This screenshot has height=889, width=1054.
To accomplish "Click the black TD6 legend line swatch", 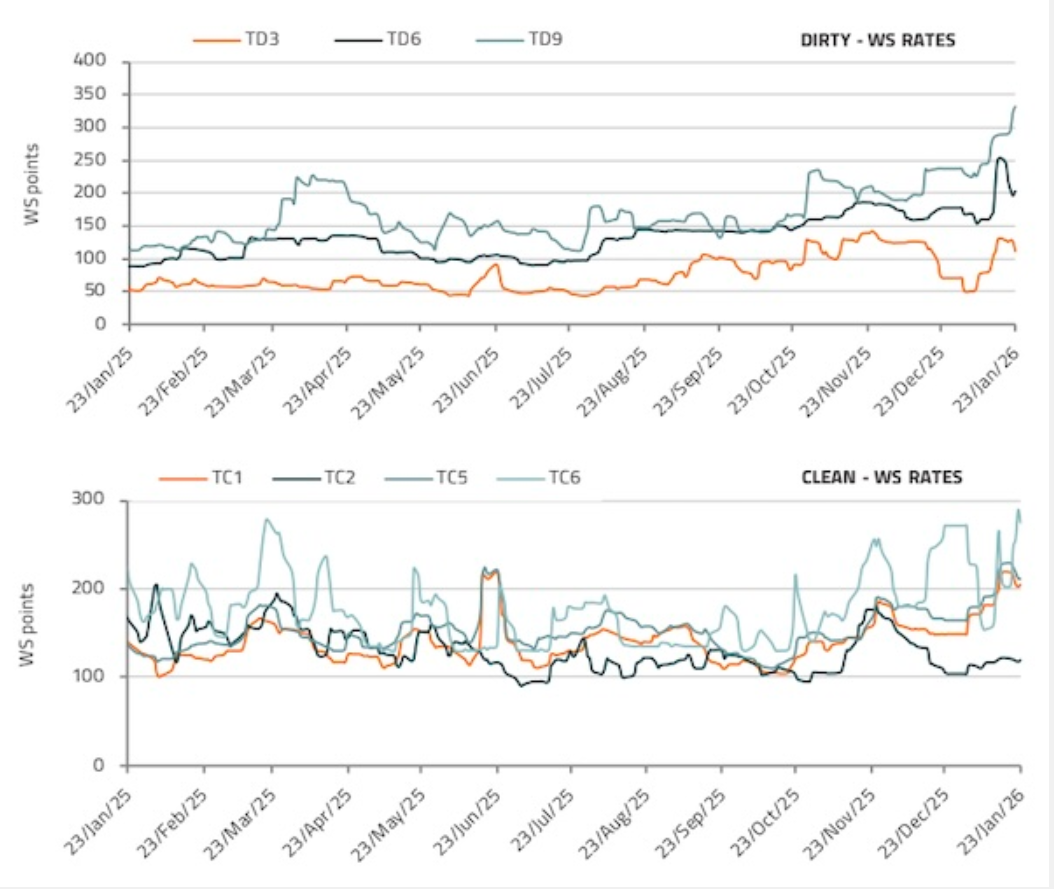I will [355, 41].
